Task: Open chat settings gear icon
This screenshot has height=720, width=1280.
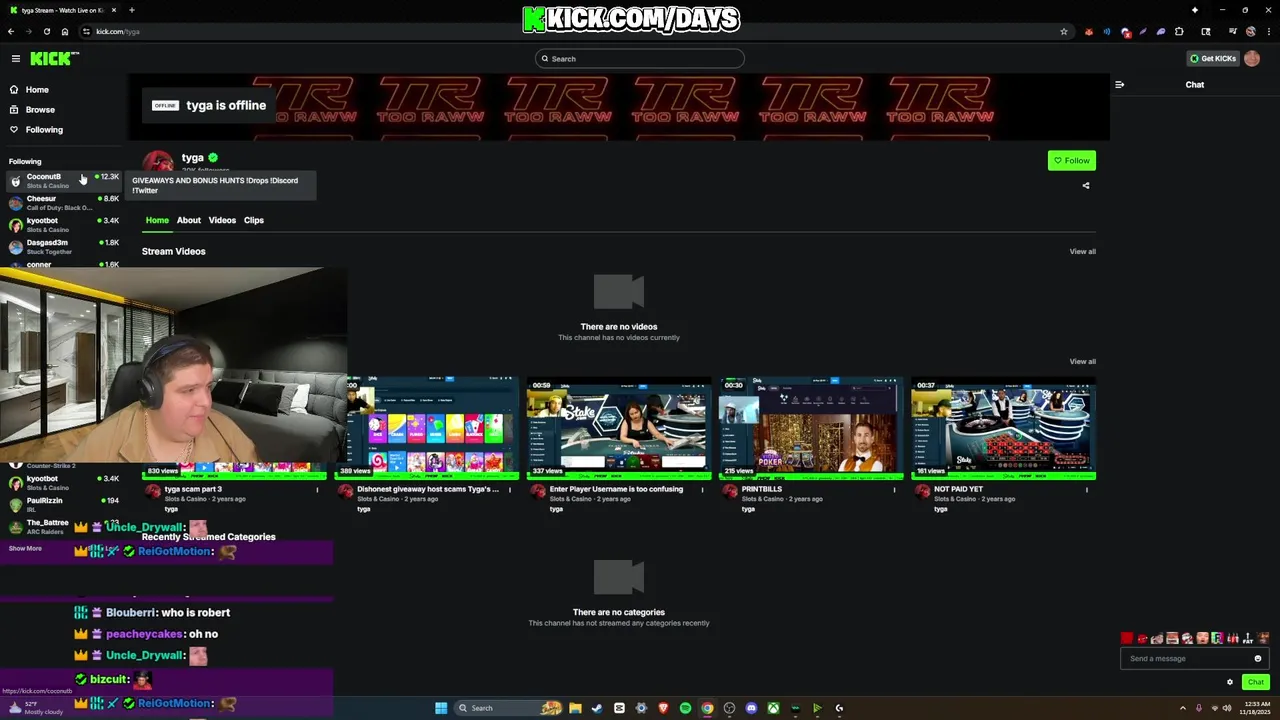Action: (1230, 682)
